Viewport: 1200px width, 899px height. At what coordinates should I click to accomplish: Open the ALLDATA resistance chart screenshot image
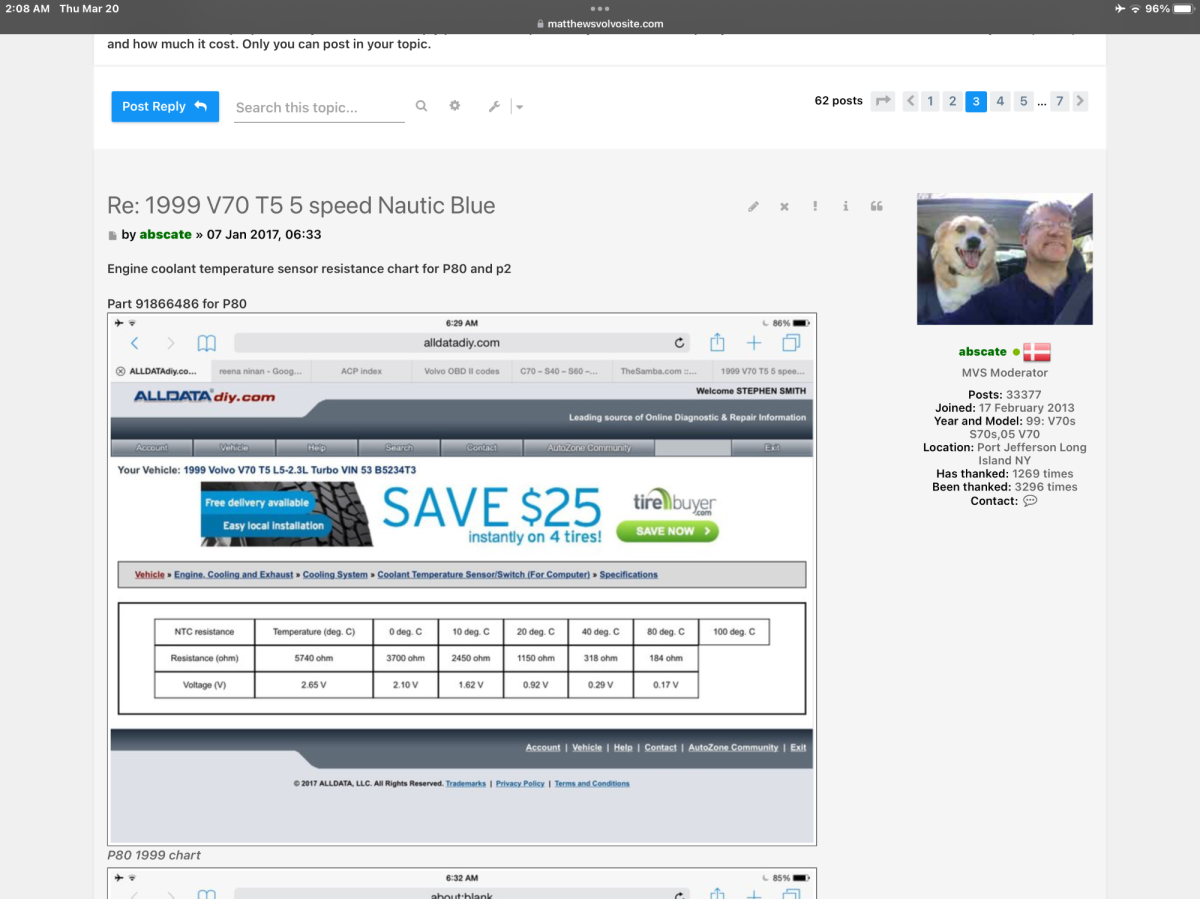[x=462, y=579]
